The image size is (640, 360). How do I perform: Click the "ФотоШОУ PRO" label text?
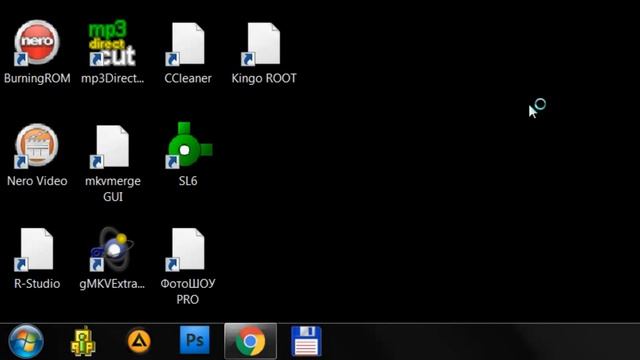coord(188,291)
